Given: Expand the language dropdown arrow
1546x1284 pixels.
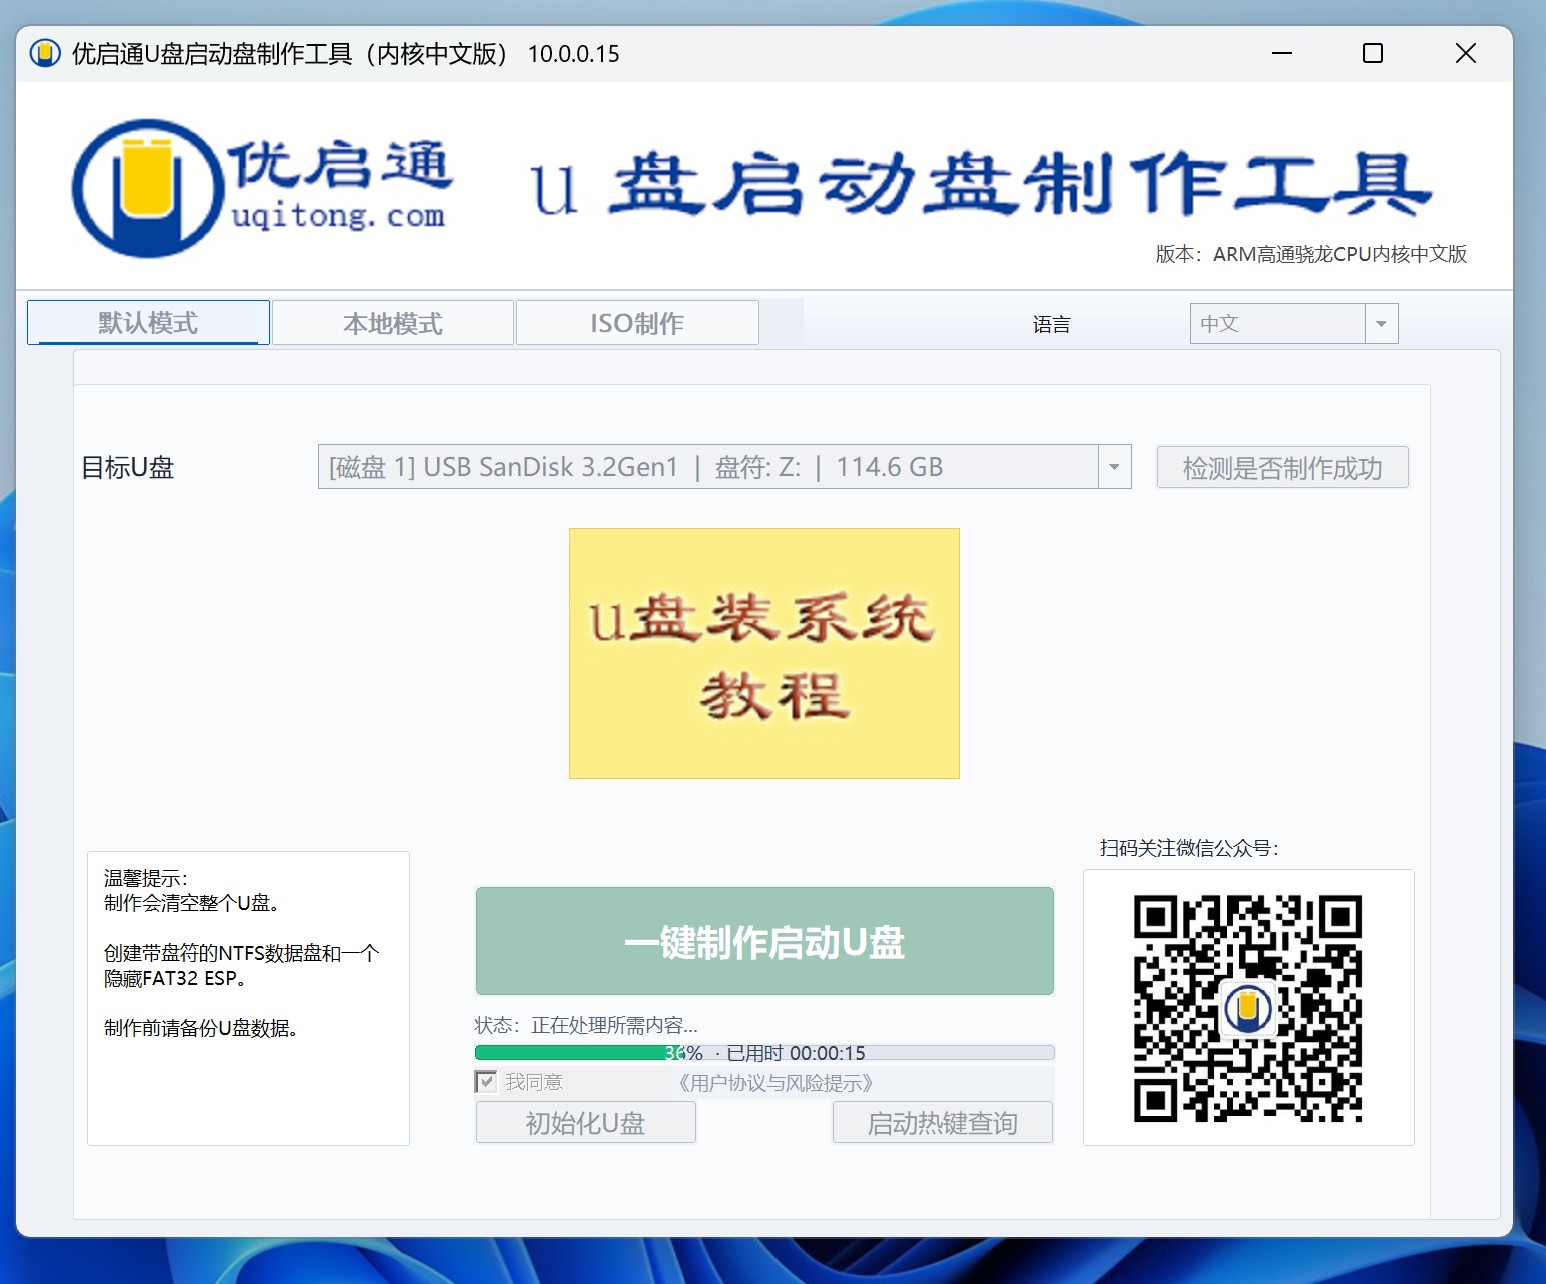Looking at the screenshot, I should 1381,323.
